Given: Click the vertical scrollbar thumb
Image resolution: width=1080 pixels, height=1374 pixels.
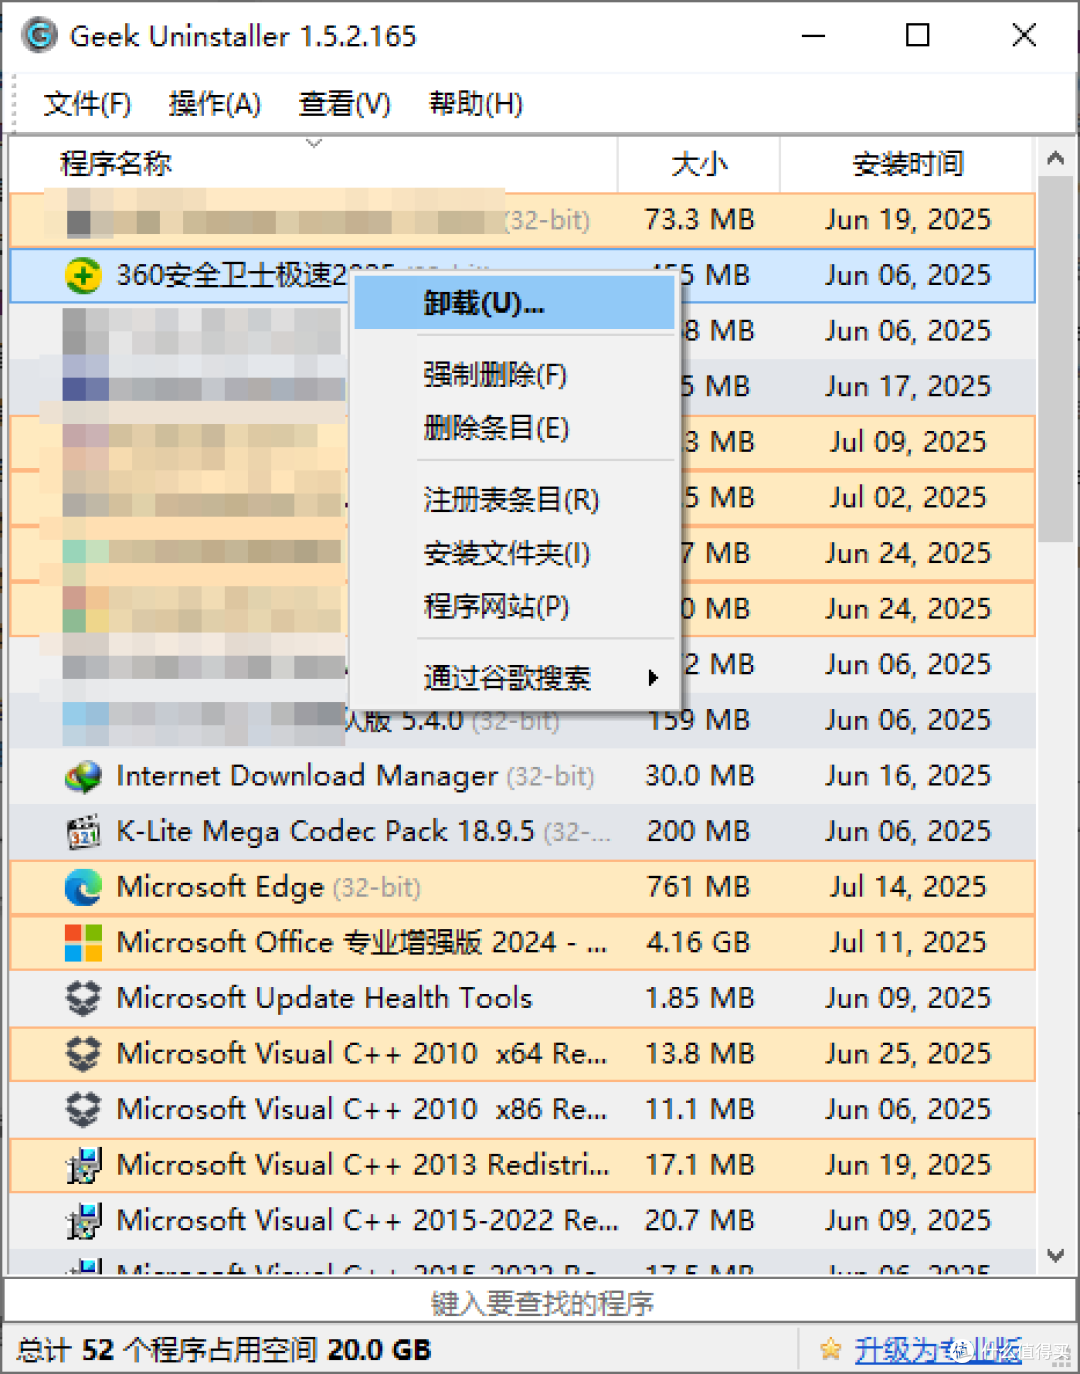Looking at the screenshot, I should click(1055, 360).
